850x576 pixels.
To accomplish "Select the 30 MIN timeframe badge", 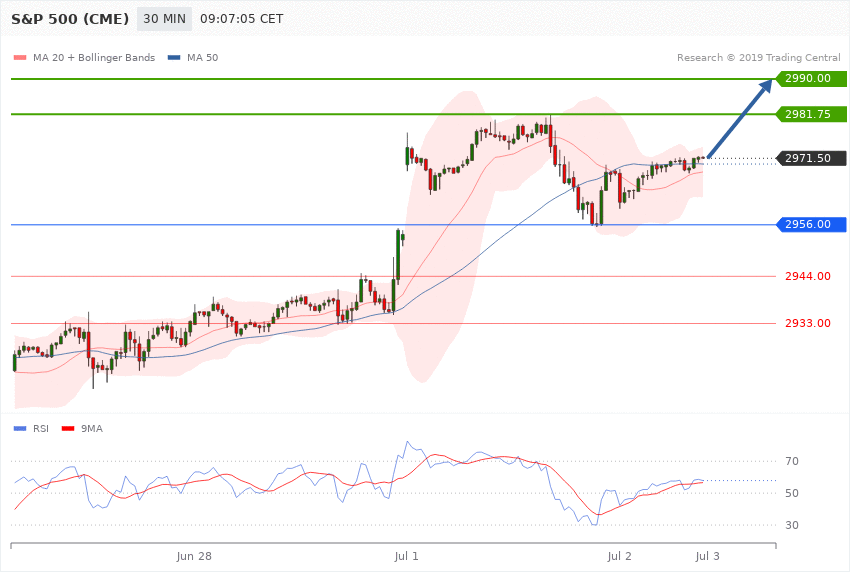I will pos(164,19).
